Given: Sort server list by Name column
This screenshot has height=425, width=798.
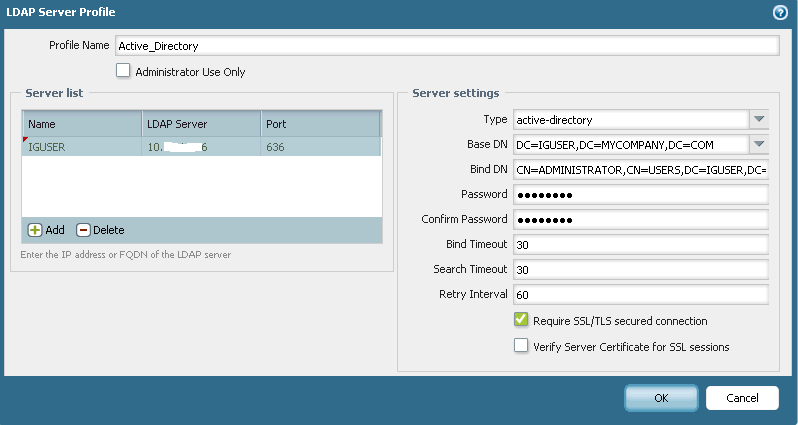Looking at the screenshot, I should [81, 124].
